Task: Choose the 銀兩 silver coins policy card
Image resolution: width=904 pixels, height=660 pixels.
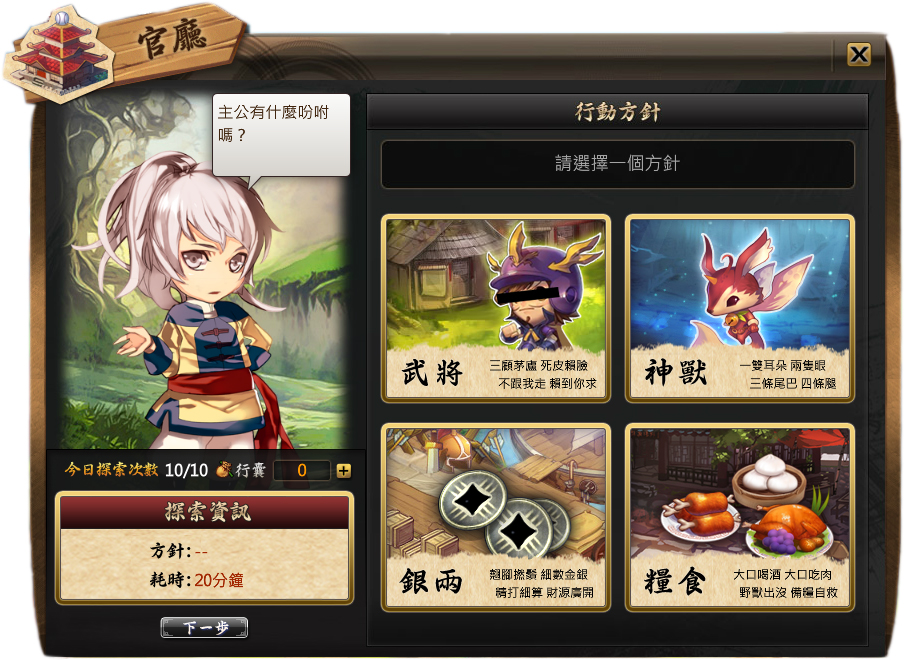Action: [x=496, y=517]
